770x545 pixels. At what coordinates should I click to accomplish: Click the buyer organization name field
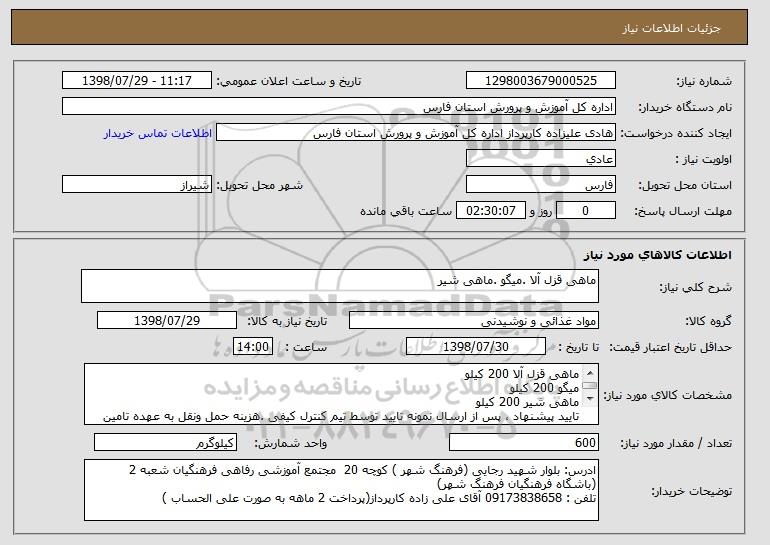click(339, 107)
